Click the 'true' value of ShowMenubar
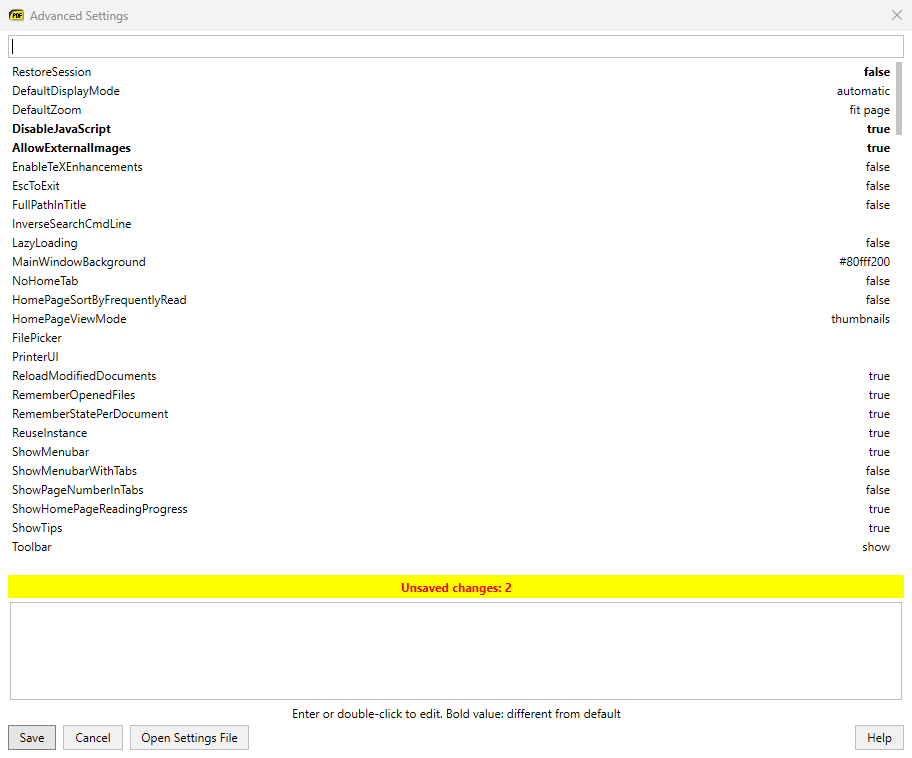 (x=879, y=452)
